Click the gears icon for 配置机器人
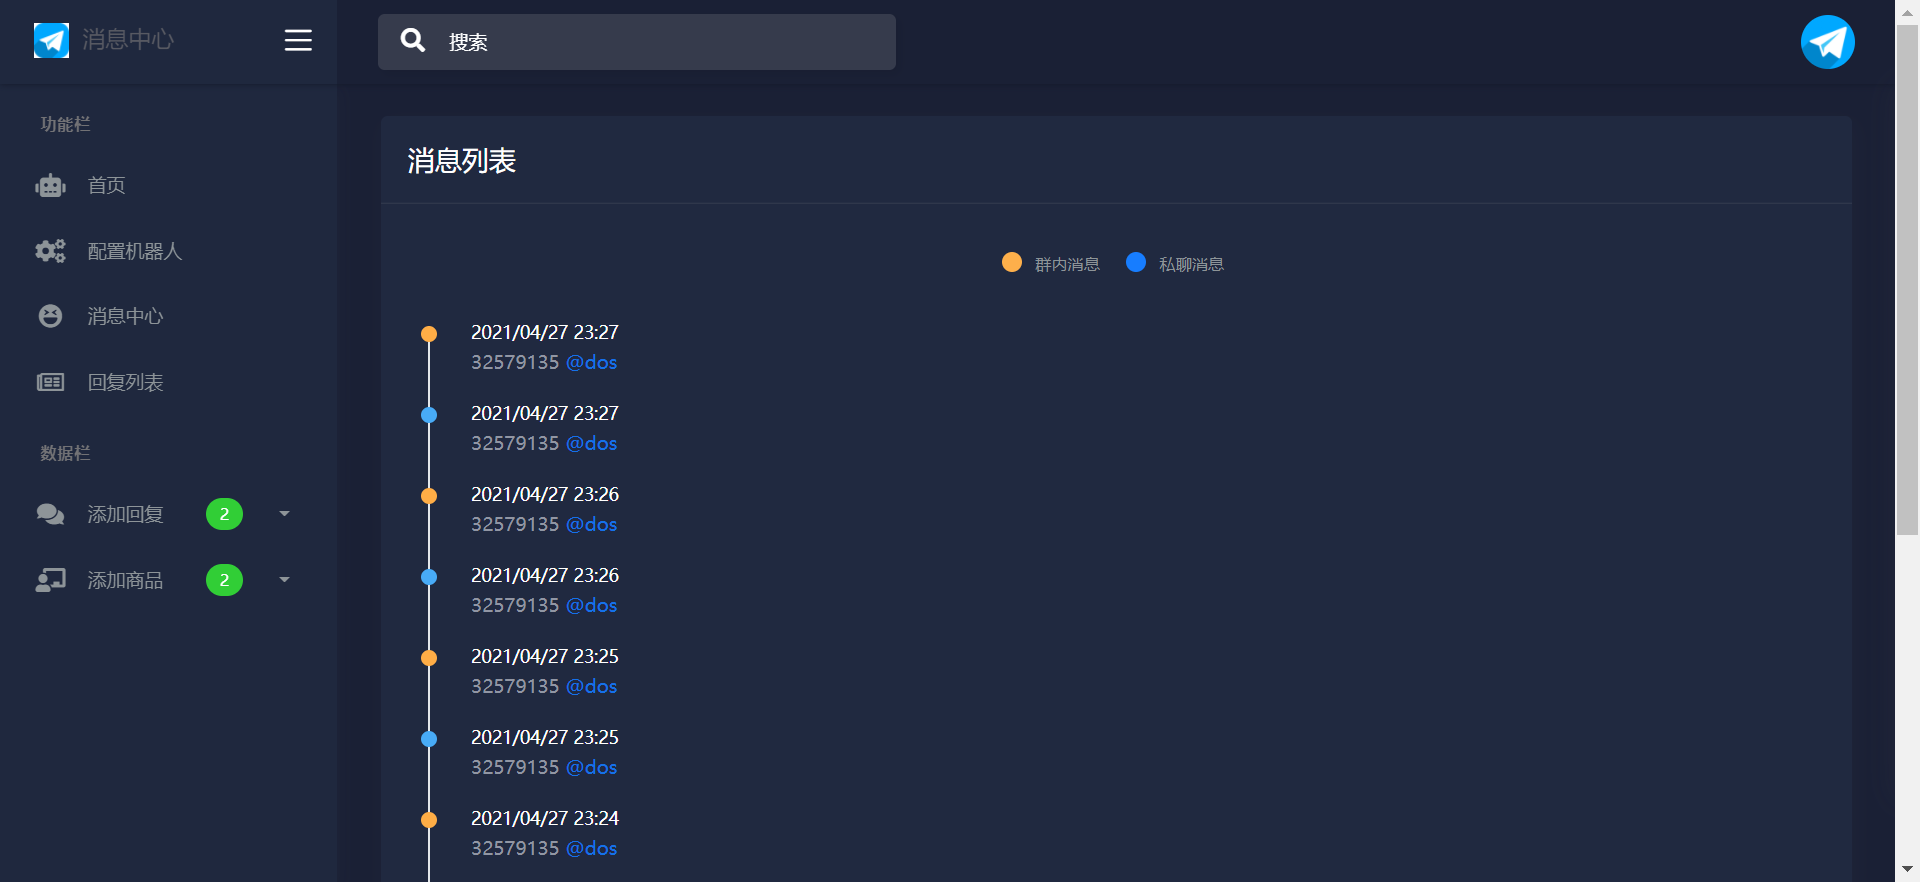This screenshot has width=1920, height=882. pyautogui.click(x=50, y=251)
